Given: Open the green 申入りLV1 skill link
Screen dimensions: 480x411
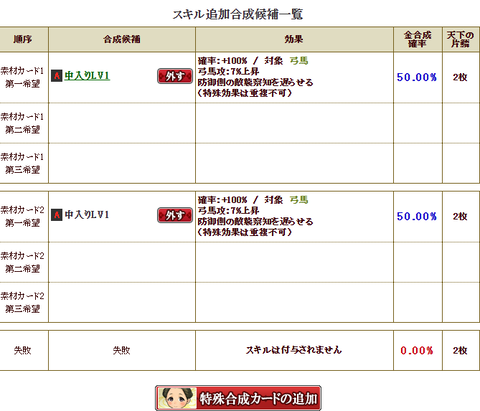Looking at the screenshot, I should [x=87, y=76].
